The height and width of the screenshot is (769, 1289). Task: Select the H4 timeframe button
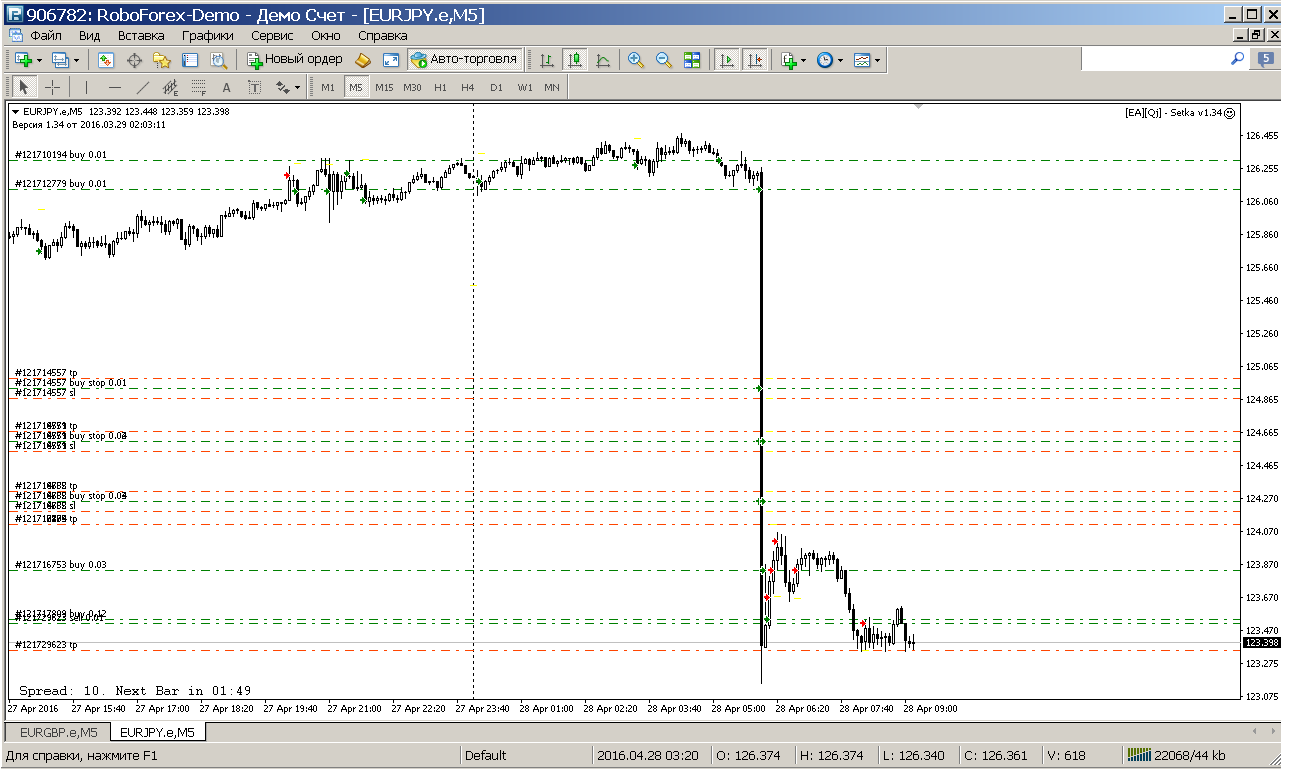(x=468, y=88)
